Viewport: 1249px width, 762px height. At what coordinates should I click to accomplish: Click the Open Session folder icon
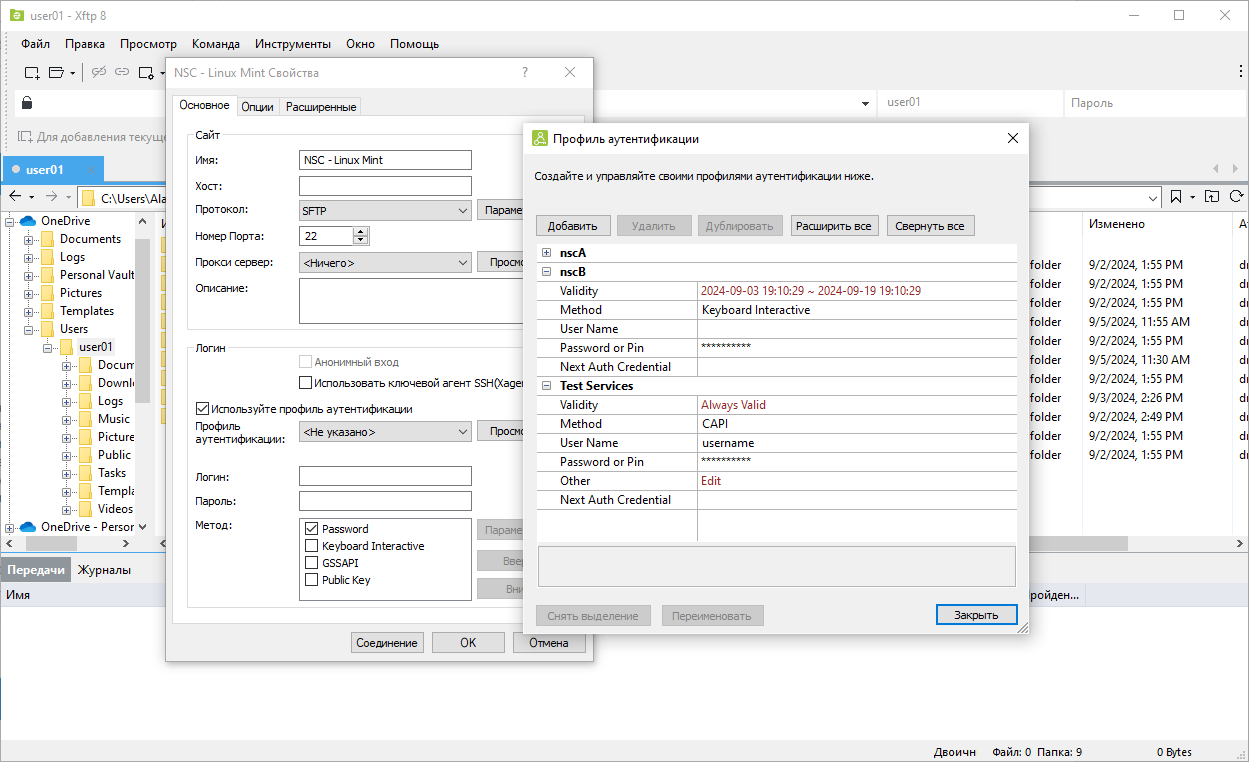point(56,72)
